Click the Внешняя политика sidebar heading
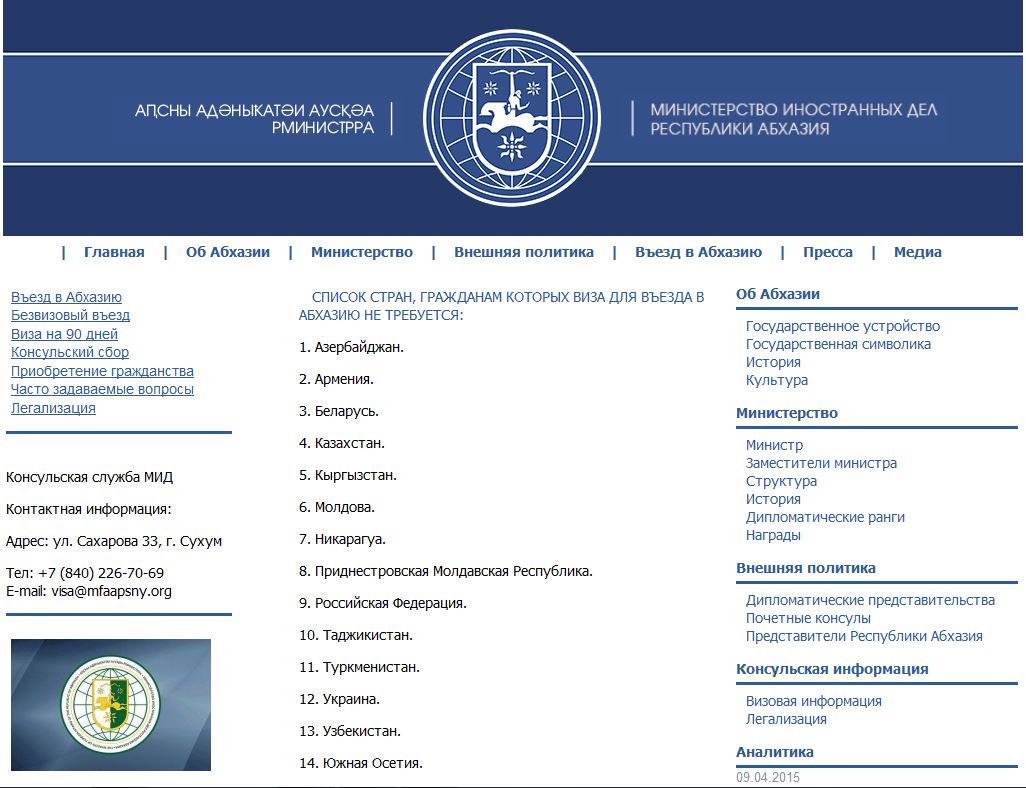Viewport: 1026px width, 788px height. [805, 568]
